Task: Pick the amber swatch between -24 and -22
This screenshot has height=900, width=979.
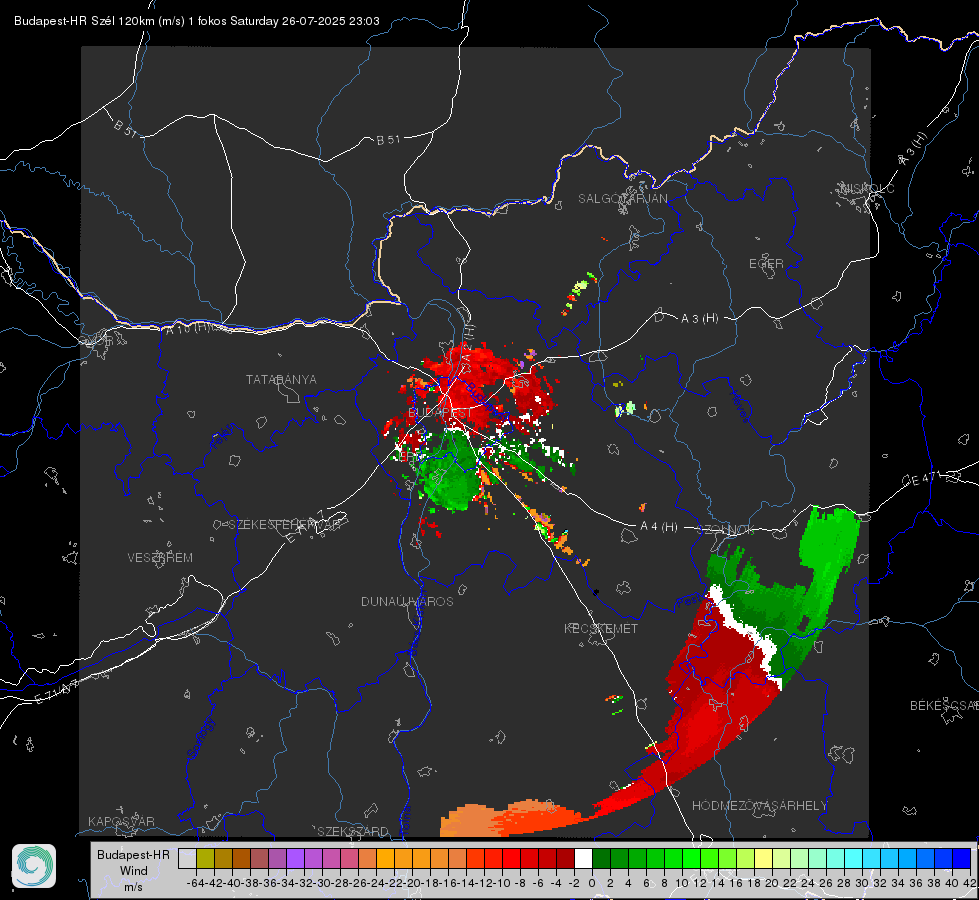Action: tap(385, 858)
